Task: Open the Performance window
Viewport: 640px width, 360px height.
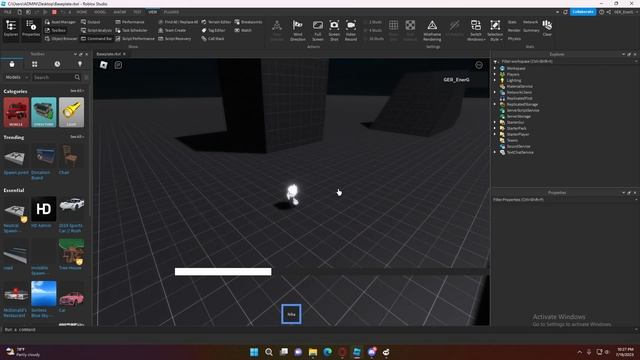Action: 130,22
